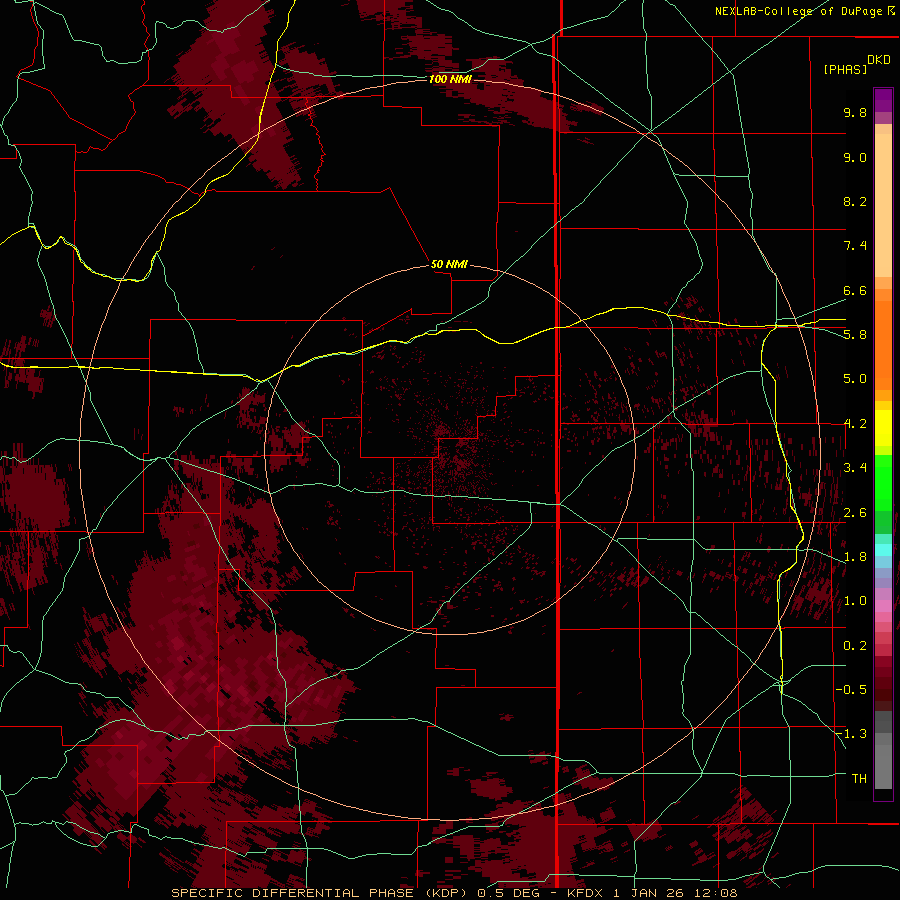Click the -1.3 scale label
This screenshot has height=900, width=900.
pyautogui.click(x=851, y=734)
